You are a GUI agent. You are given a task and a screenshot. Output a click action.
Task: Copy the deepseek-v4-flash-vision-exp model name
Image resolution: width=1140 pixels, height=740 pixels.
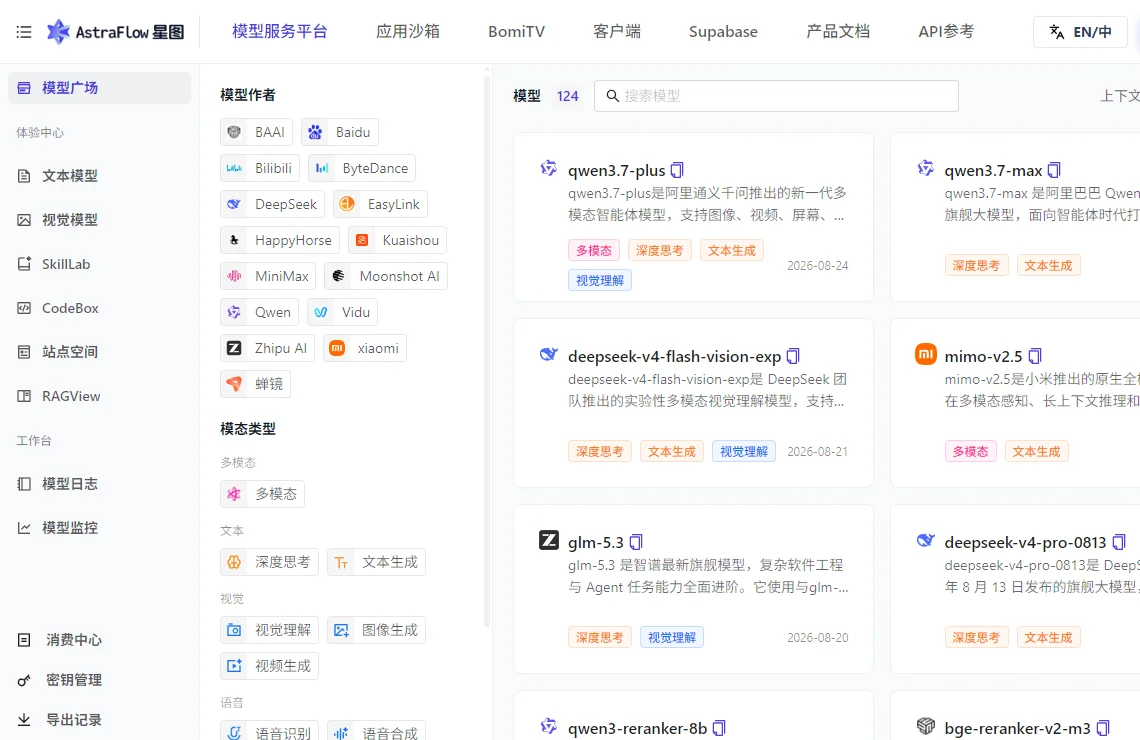coord(793,356)
